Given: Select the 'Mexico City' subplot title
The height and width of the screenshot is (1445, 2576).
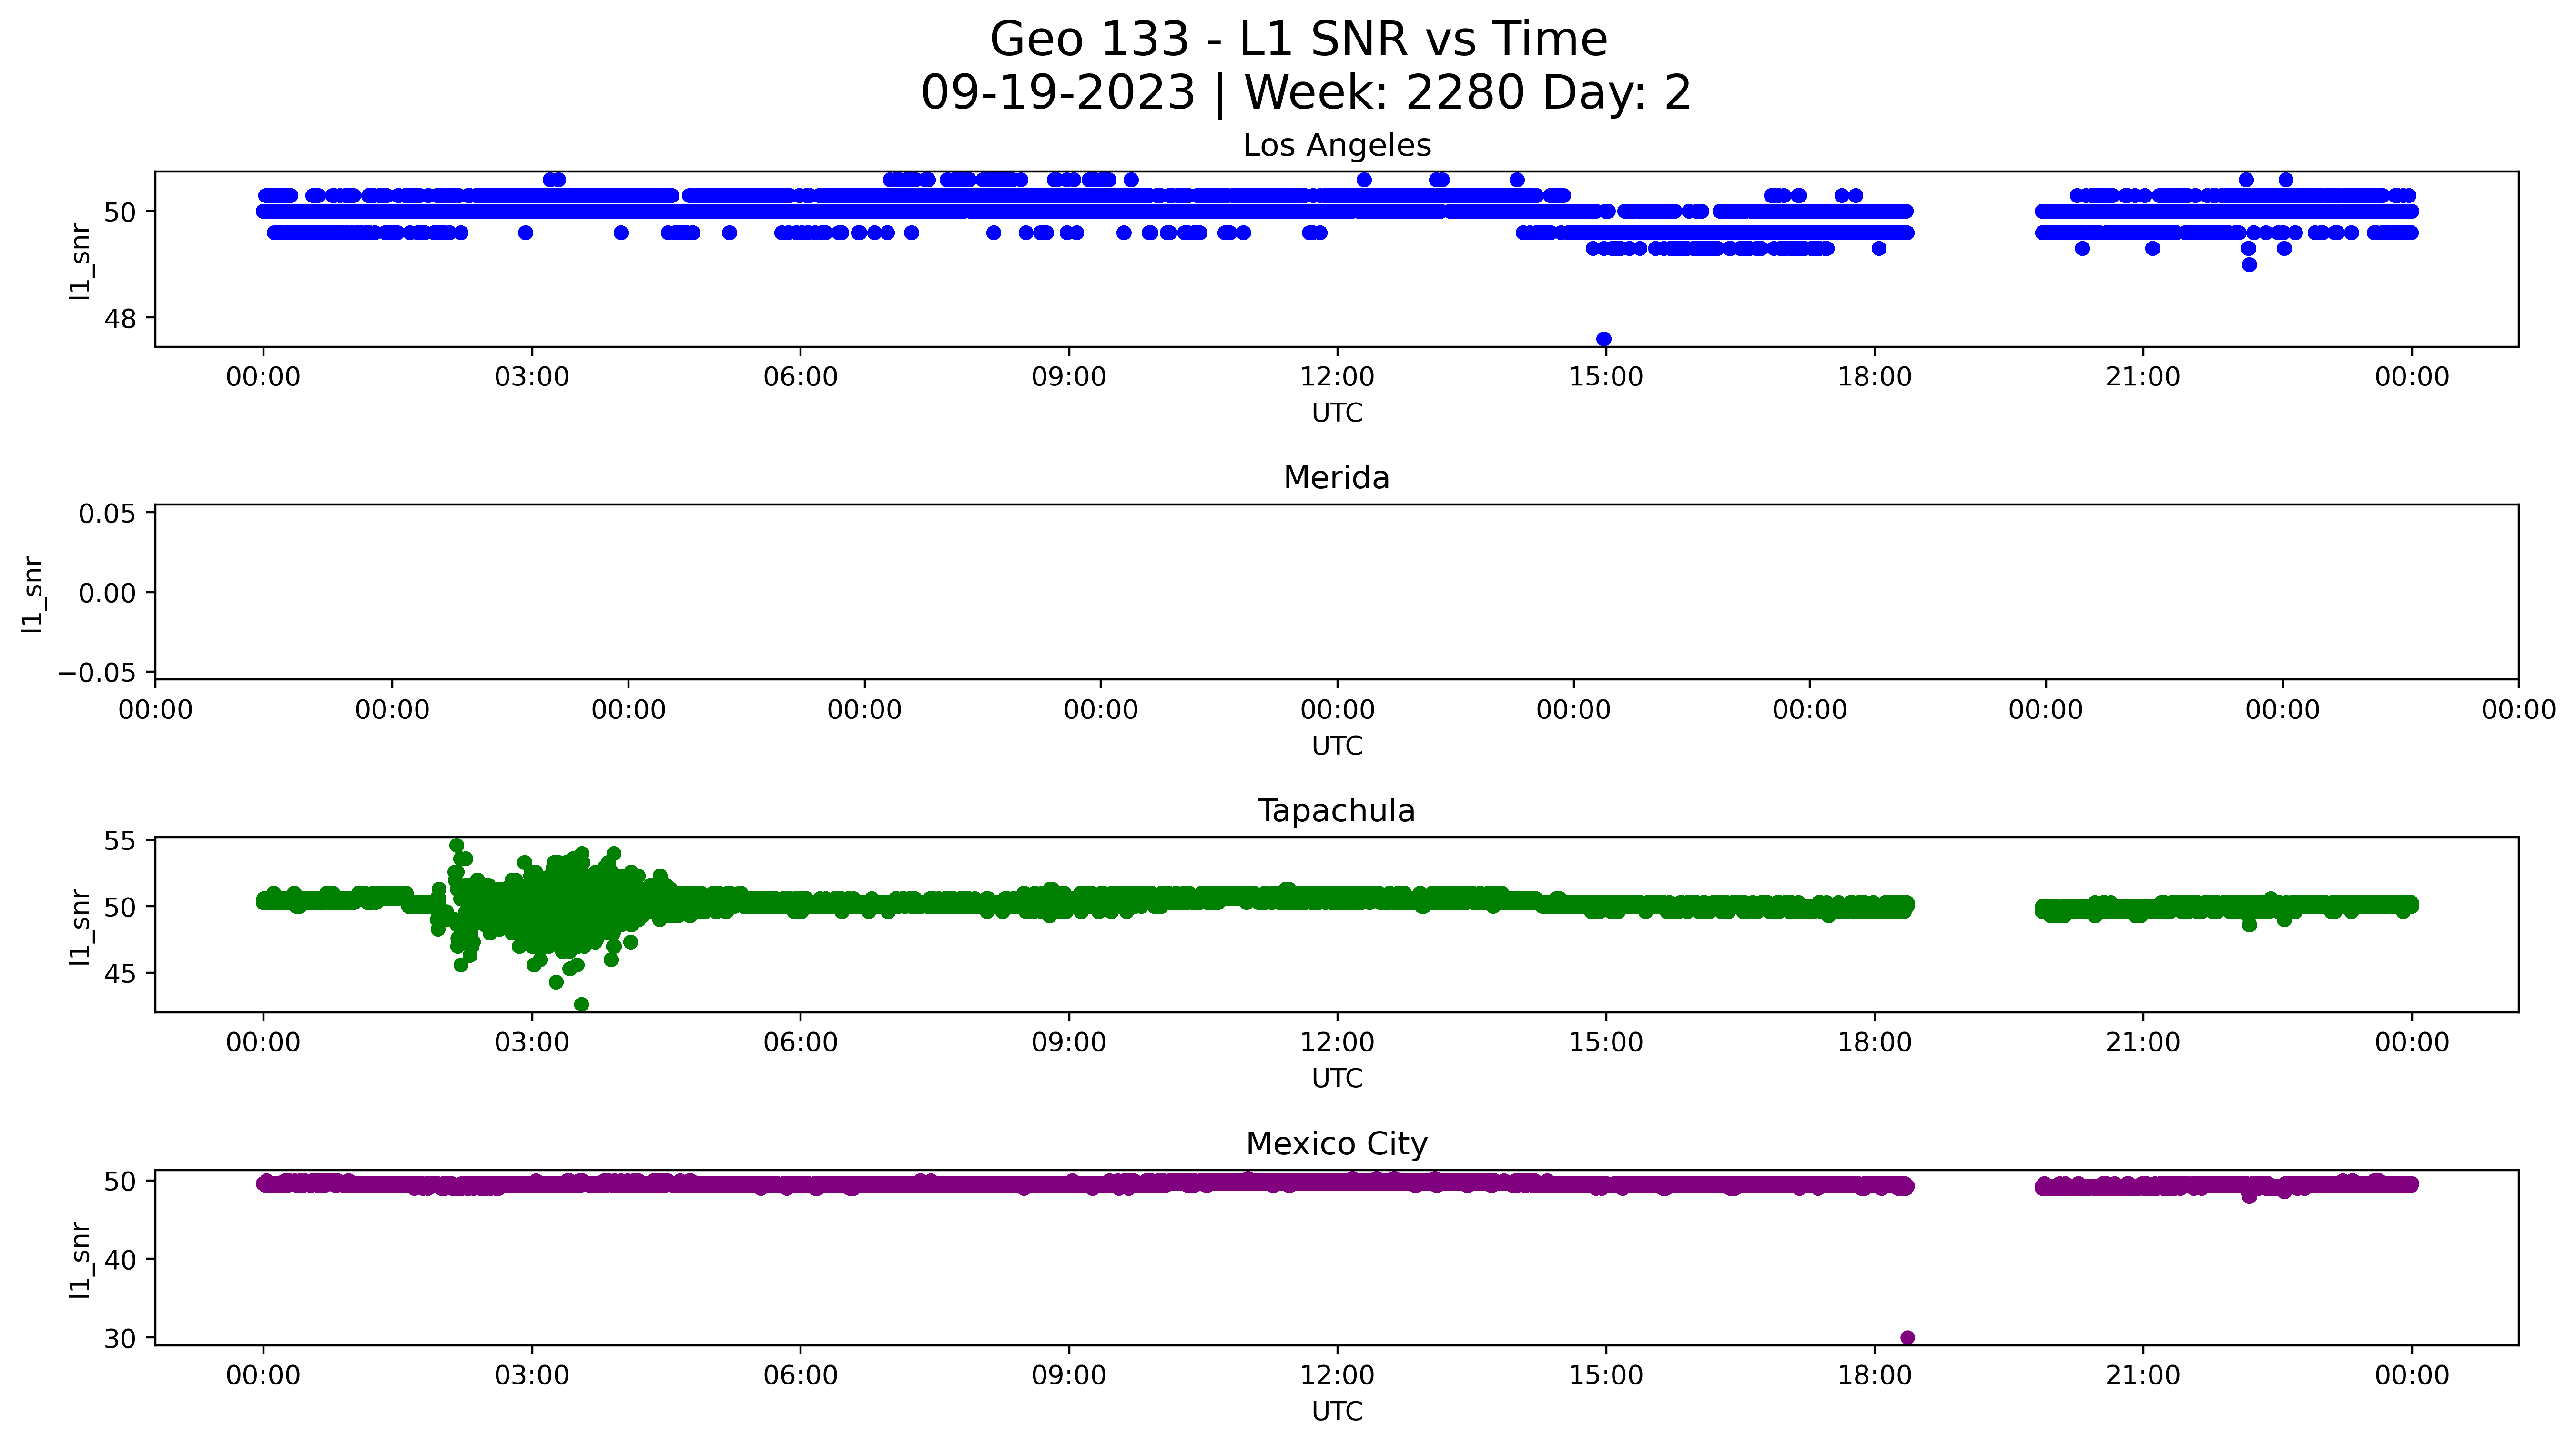Looking at the screenshot, I should tap(1337, 1144).
